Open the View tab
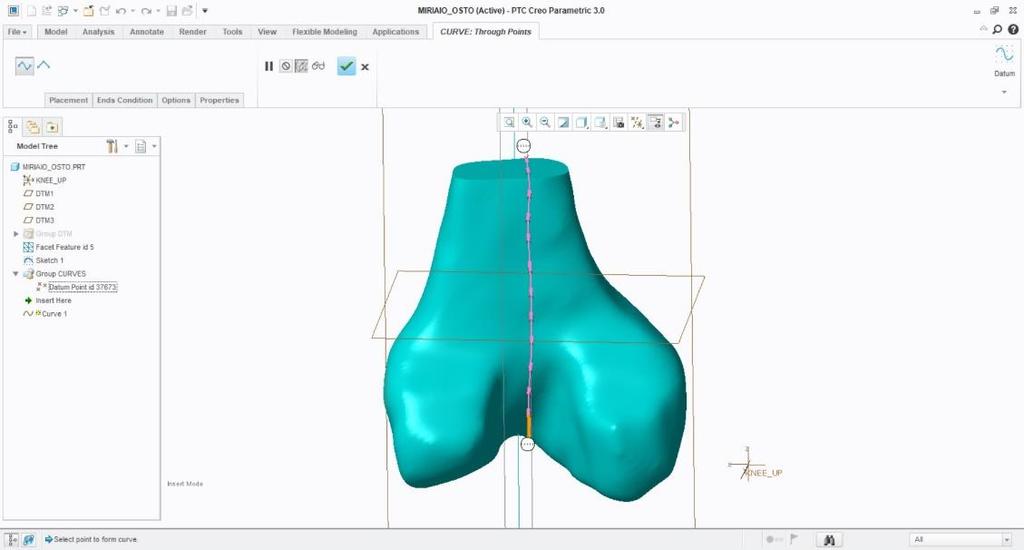 267,31
